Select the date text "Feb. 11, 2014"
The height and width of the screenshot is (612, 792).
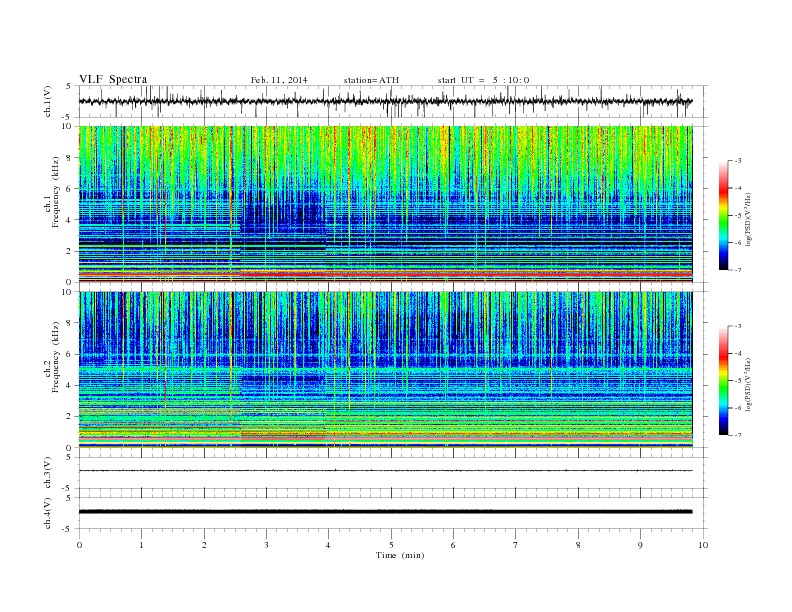(279, 80)
